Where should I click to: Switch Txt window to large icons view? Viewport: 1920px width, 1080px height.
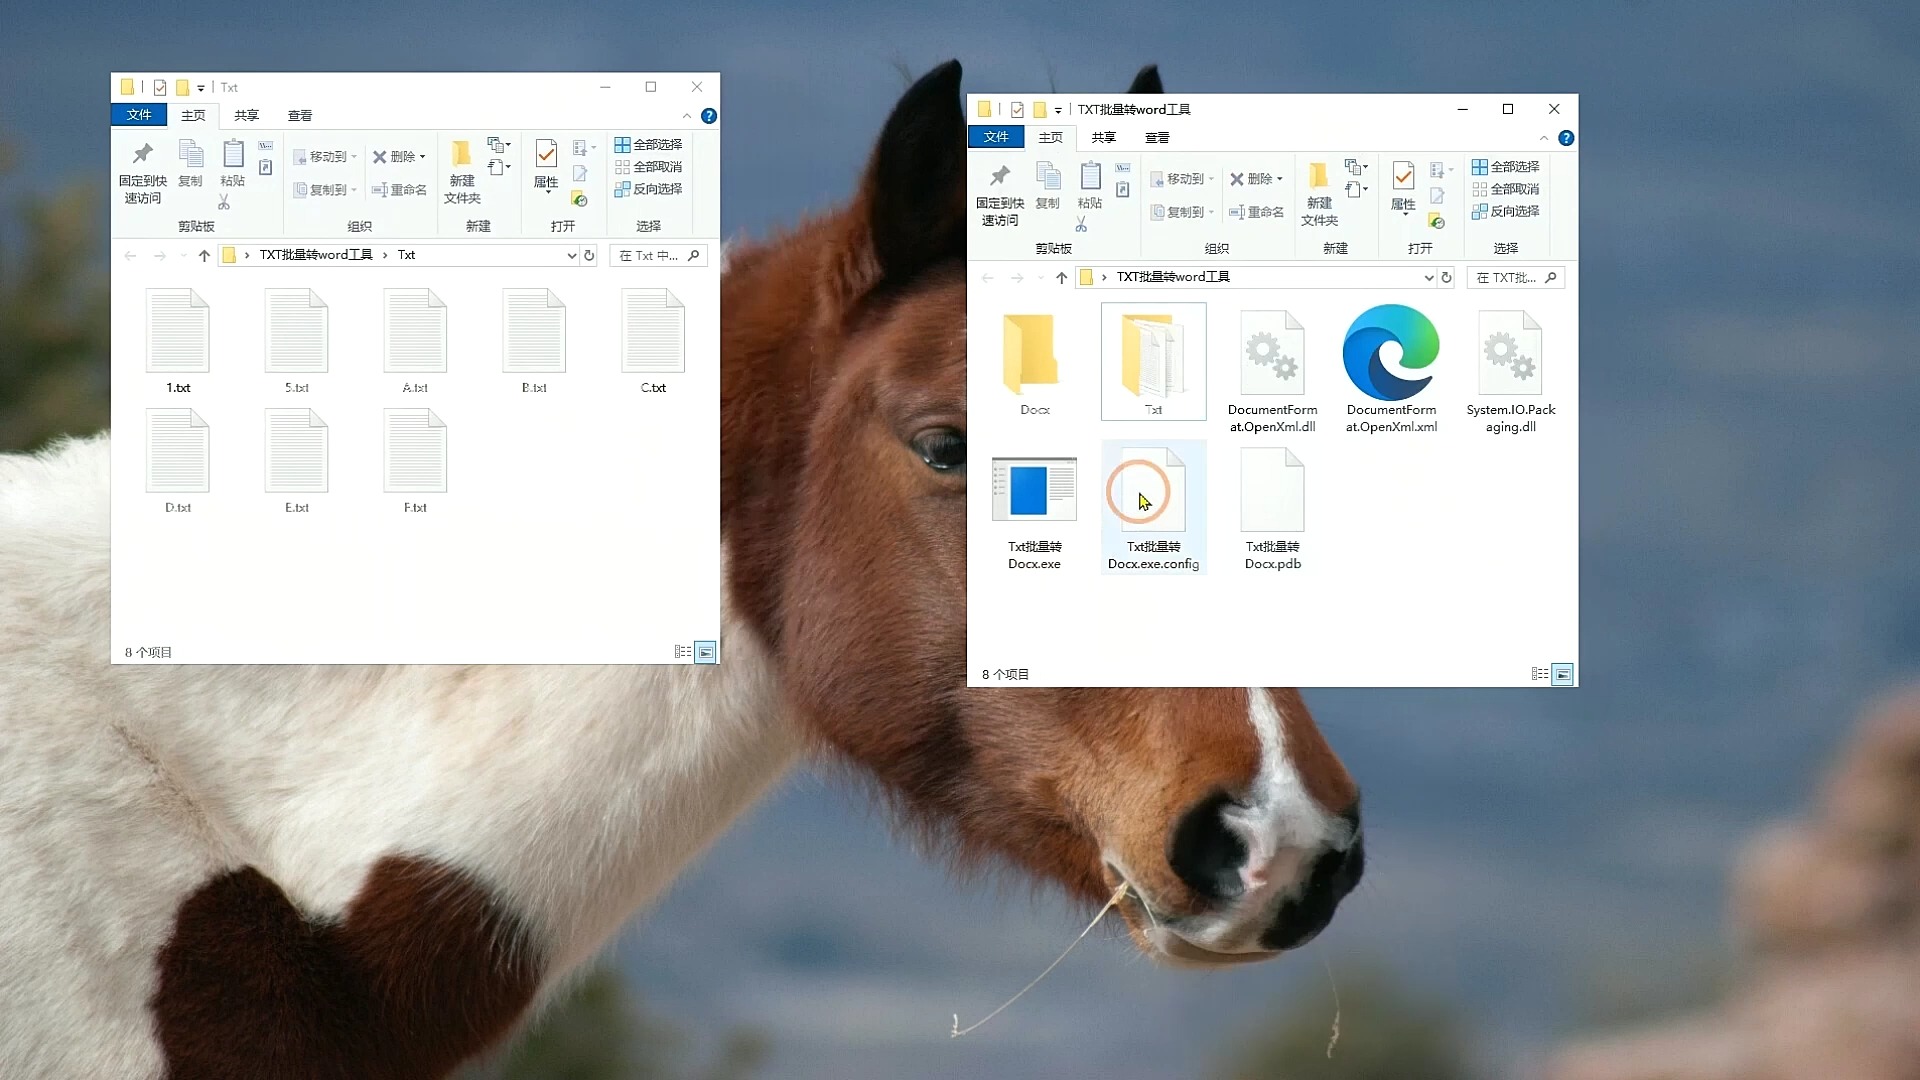(x=705, y=652)
